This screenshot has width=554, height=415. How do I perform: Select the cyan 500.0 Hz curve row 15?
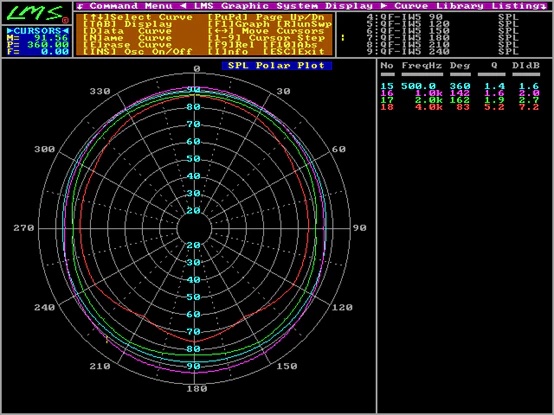[460, 86]
